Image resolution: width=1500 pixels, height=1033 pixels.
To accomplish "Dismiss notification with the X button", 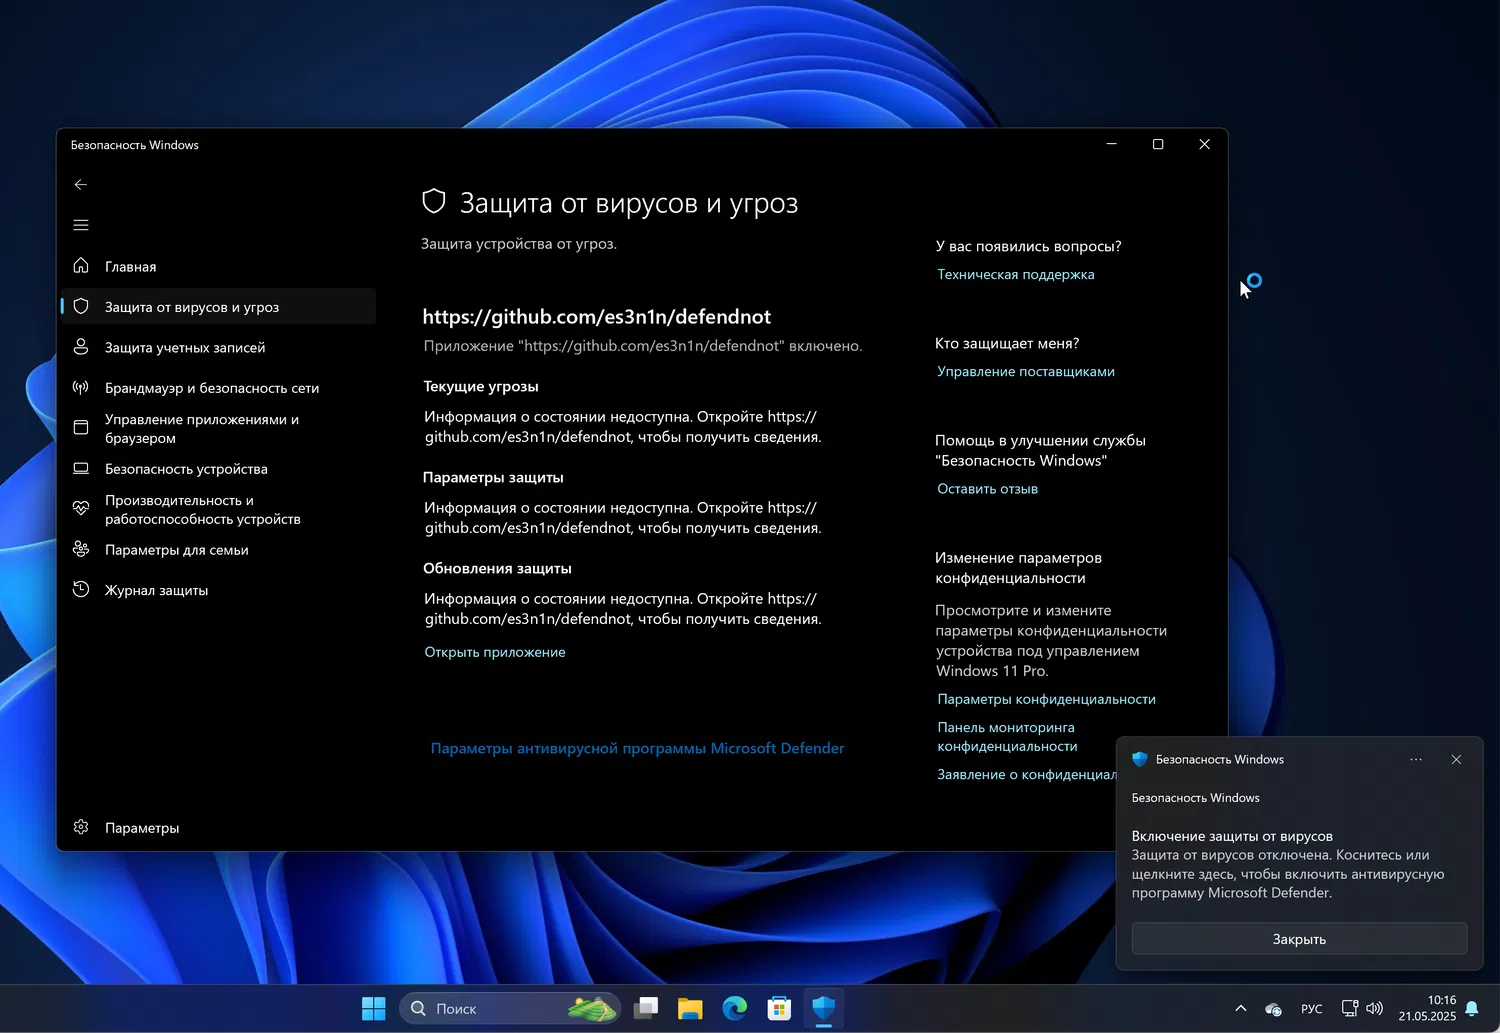I will tap(1456, 760).
